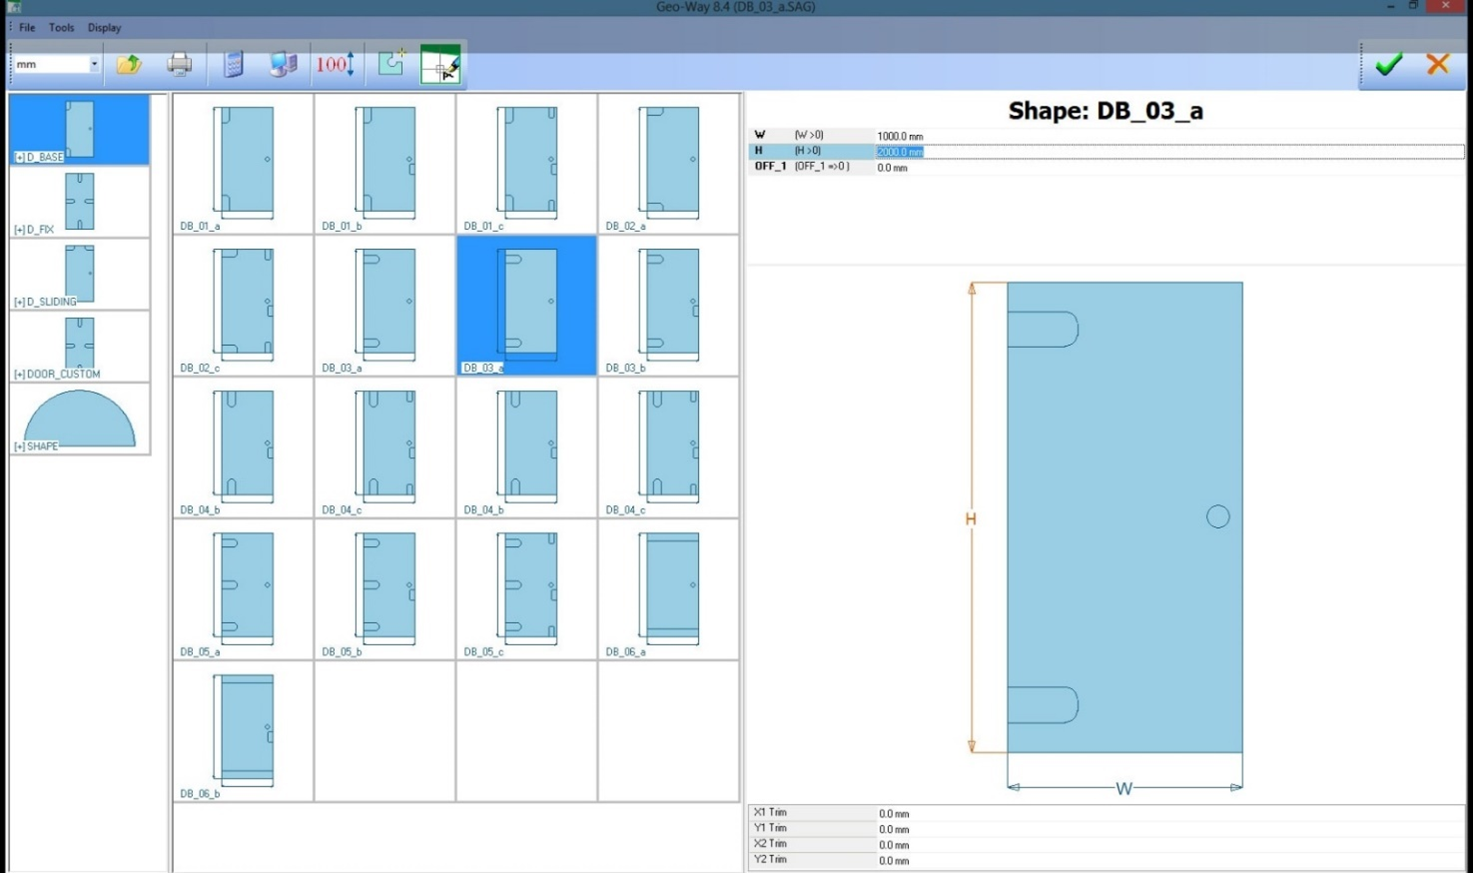Click the 'Shape: DB_03_a' title text
Screen dimensions: 1473x873
pos(1105,111)
